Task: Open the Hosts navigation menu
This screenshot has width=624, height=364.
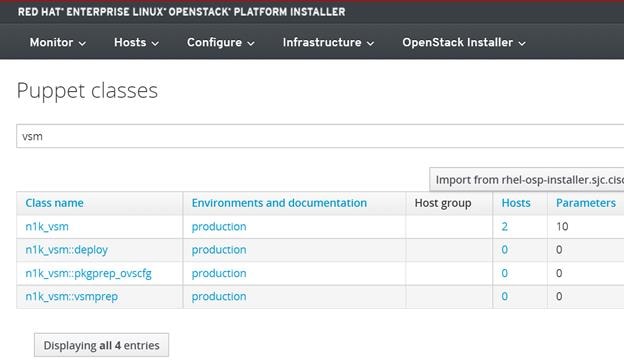Action: 136,43
